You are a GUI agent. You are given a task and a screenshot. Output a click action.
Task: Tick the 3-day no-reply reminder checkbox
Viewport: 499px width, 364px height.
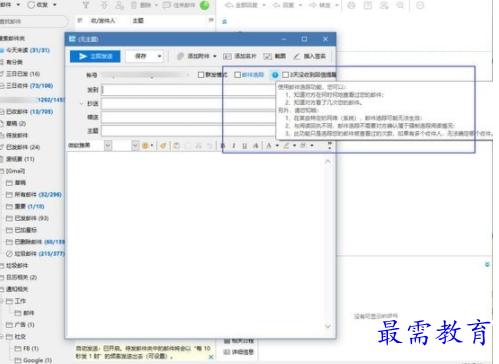pos(285,75)
